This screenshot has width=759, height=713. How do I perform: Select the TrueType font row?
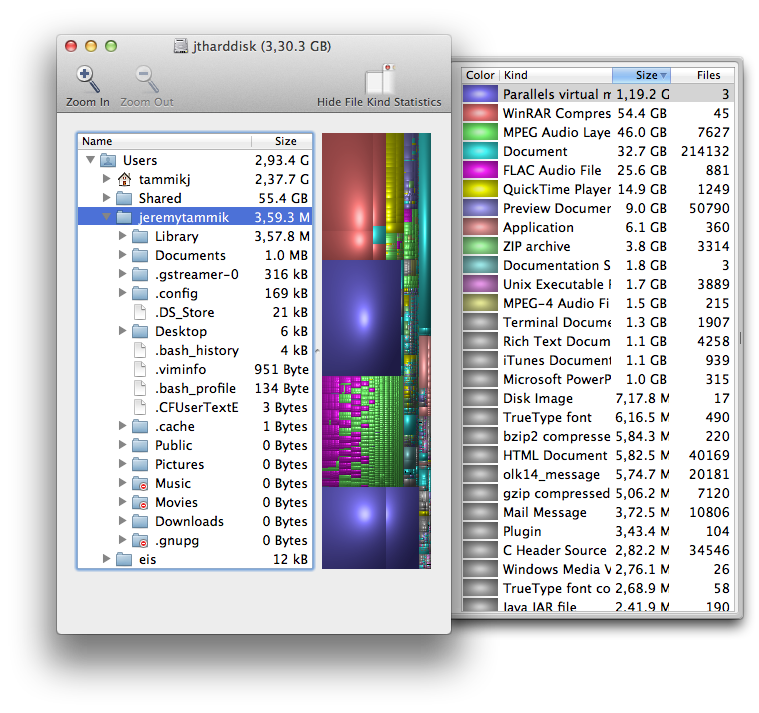pyautogui.click(x=598, y=417)
